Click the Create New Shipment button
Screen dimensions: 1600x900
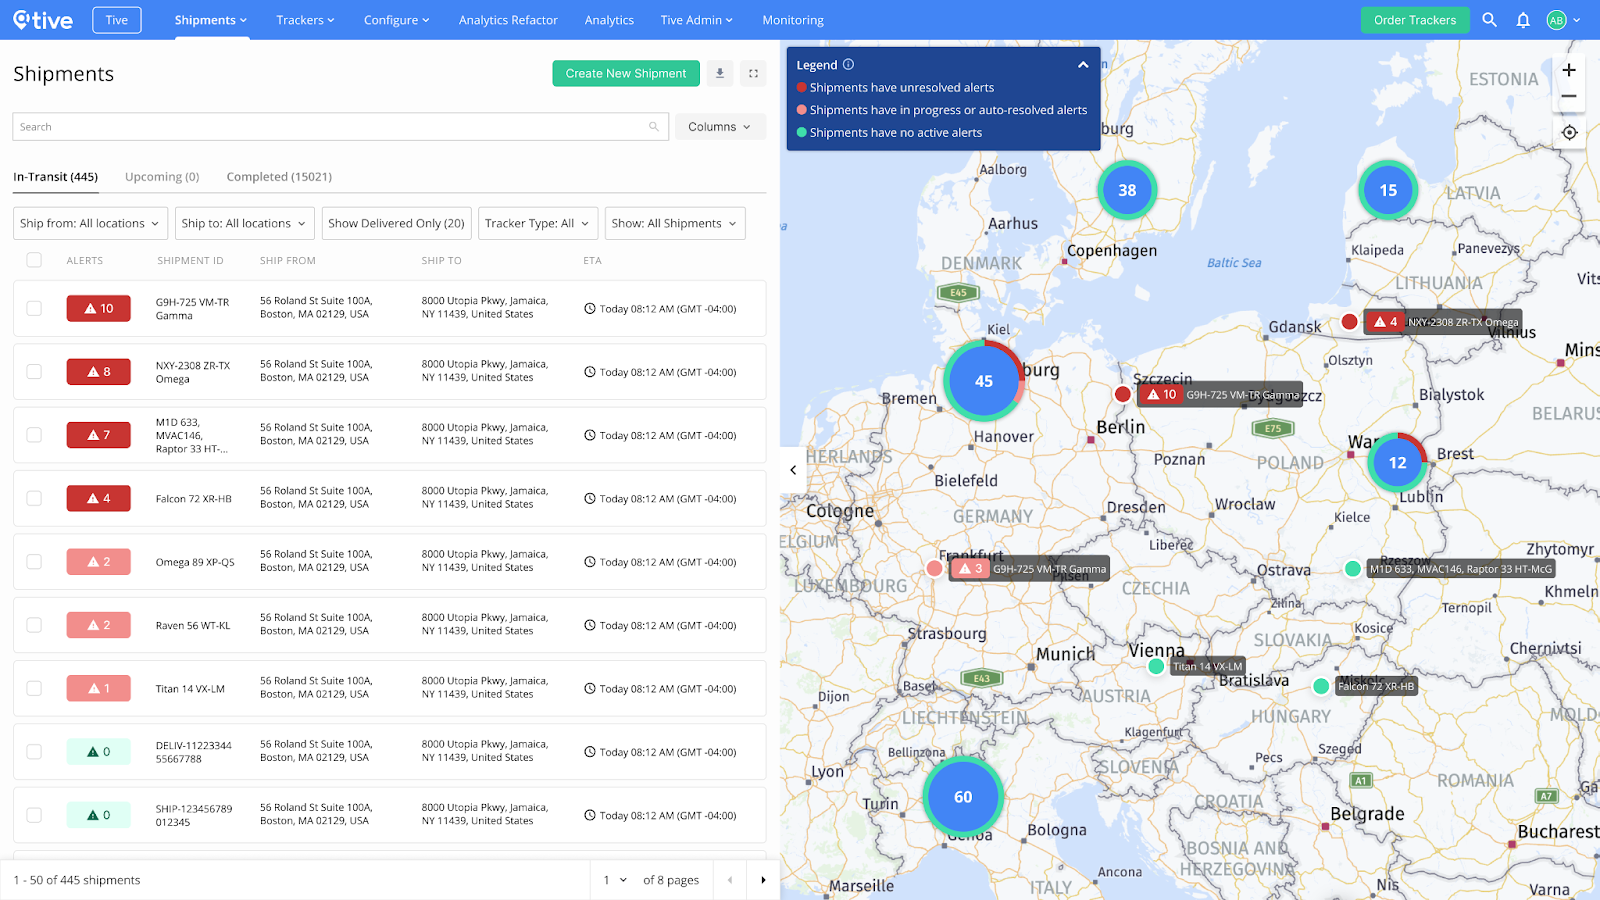pyautogui.click(x=625, y=73)
